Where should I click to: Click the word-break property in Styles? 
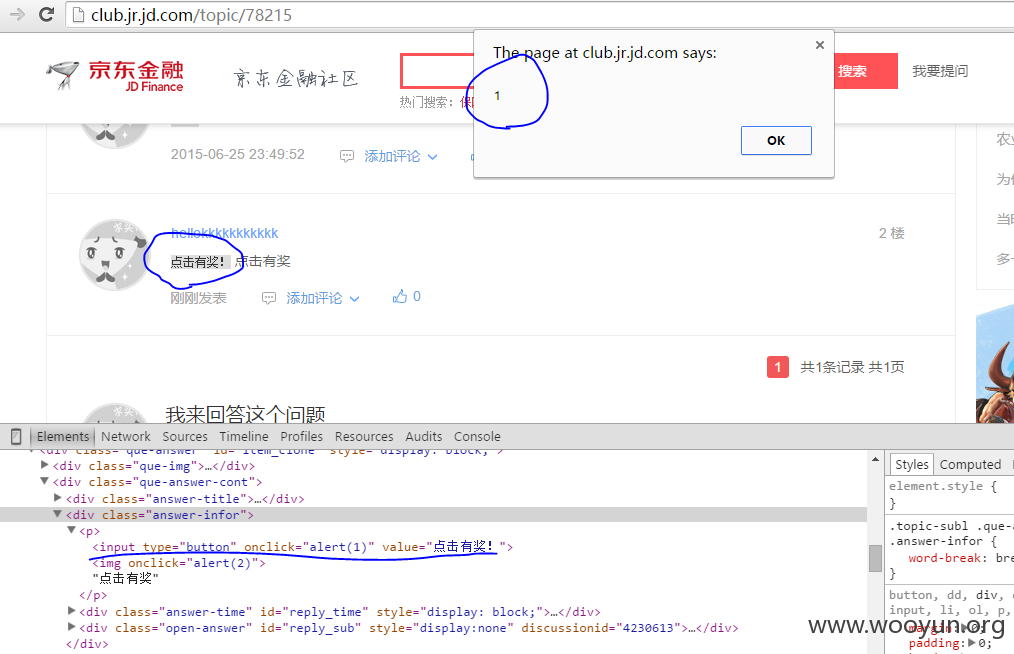tap(944, 558)
